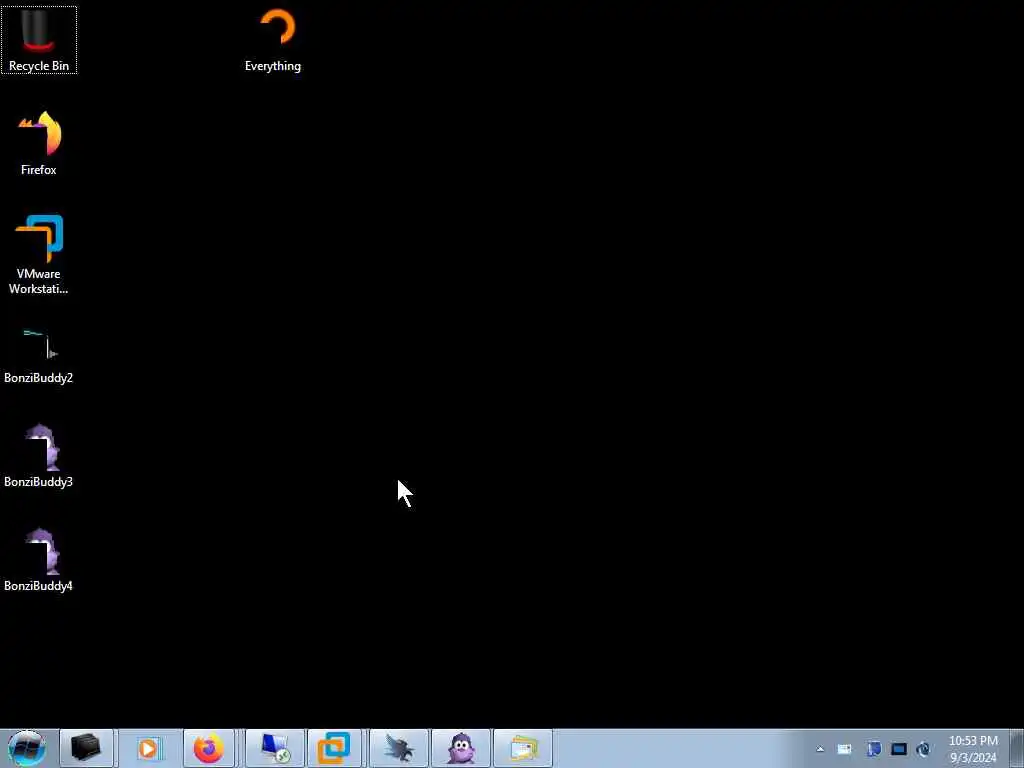The height and width of the screenshot is (768, 1024).
Task: Select the Everything desktop shortcut
Action: tap(273, 40)
